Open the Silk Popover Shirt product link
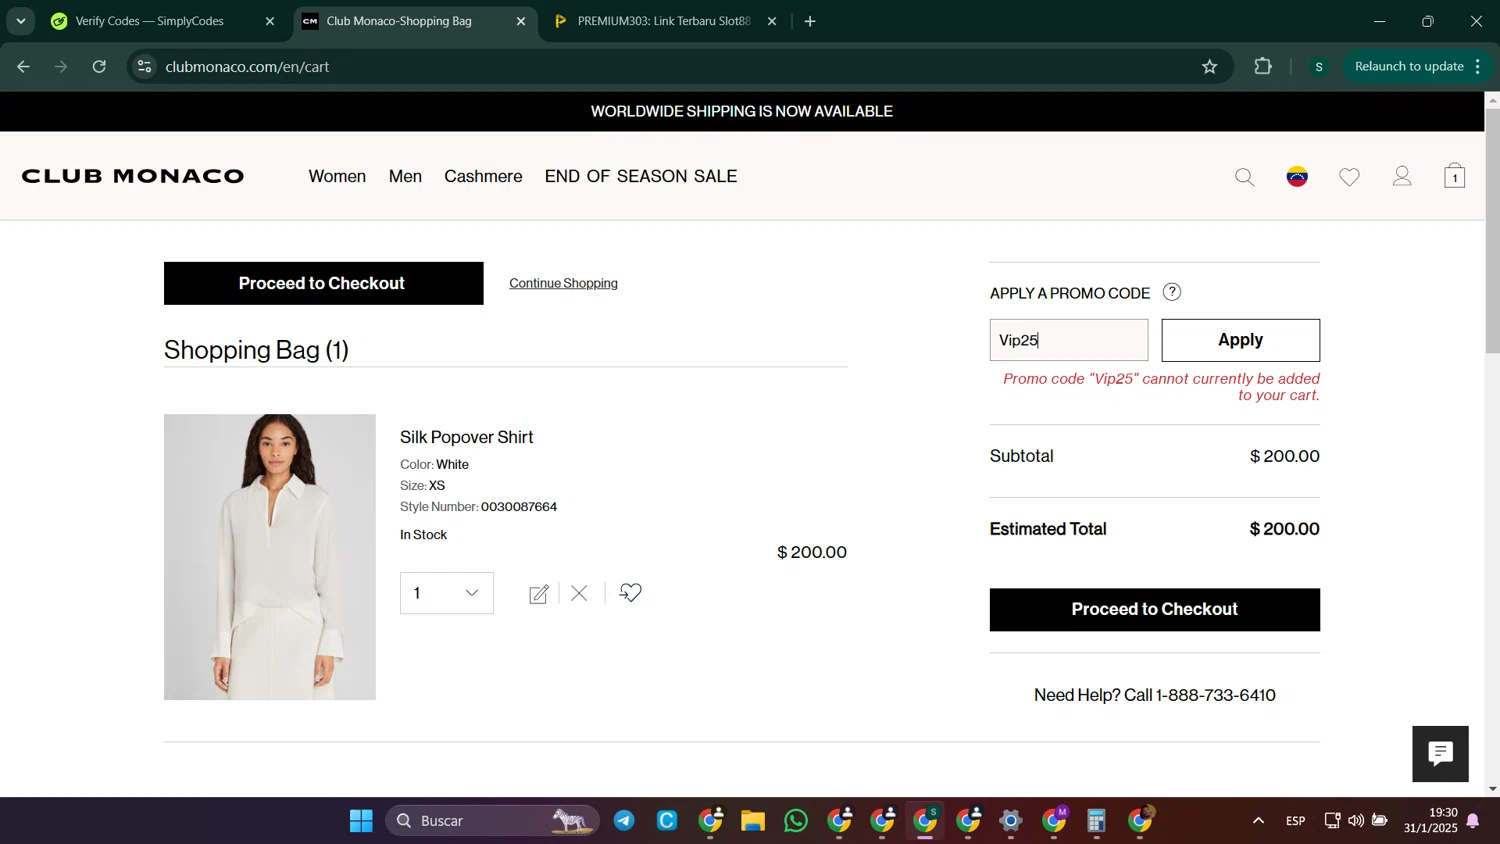 466,437
